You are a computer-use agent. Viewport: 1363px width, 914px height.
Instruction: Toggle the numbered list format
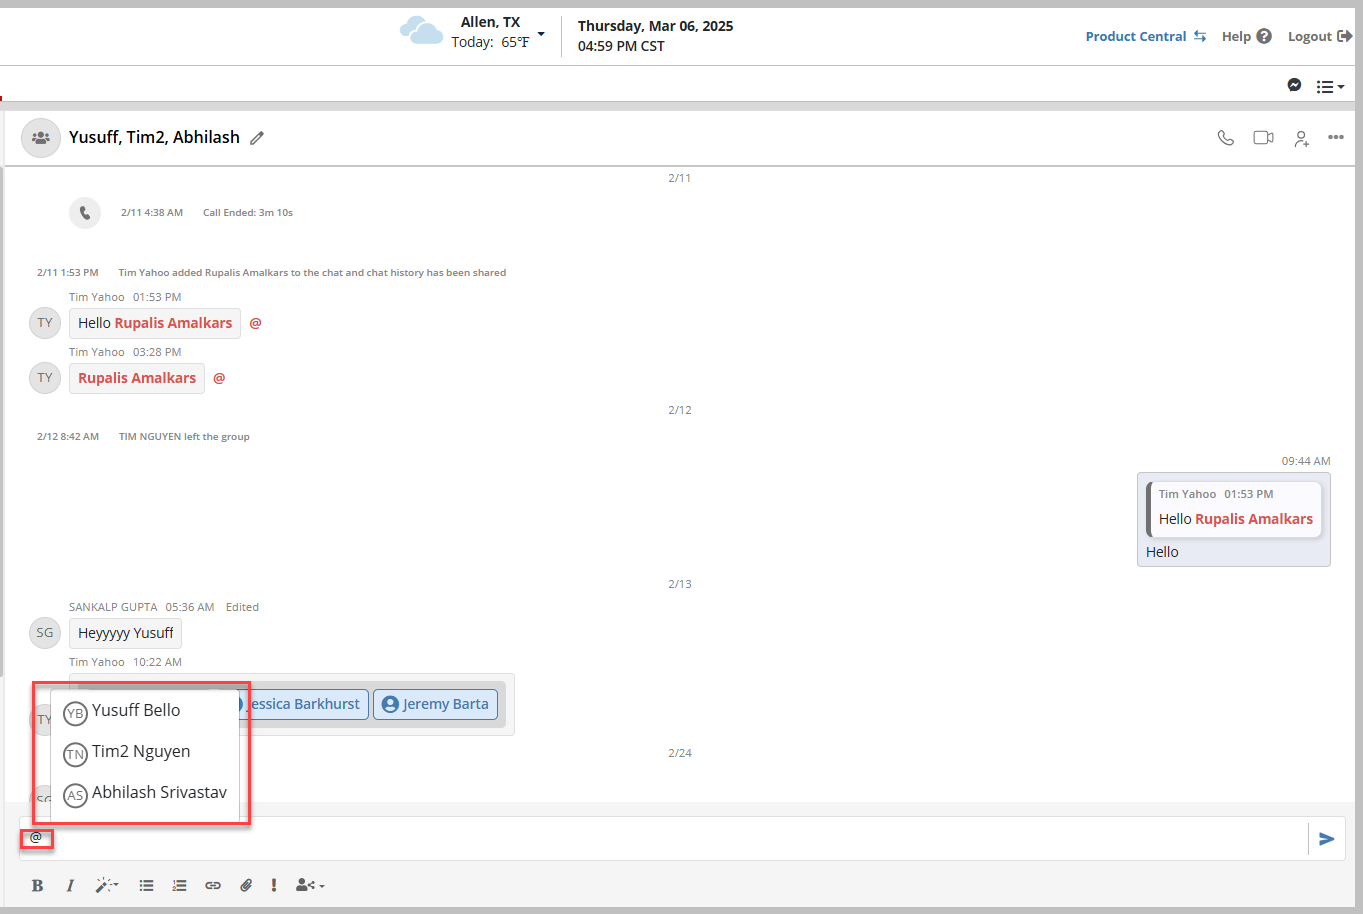coord(179,885)
